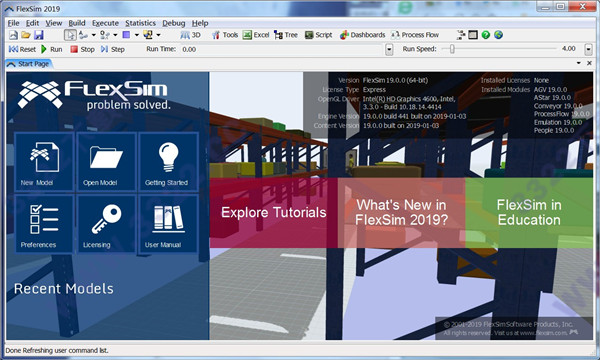The image size is (600, 360).
Task: Click the status bar message text
Action: tap(57, 350)
